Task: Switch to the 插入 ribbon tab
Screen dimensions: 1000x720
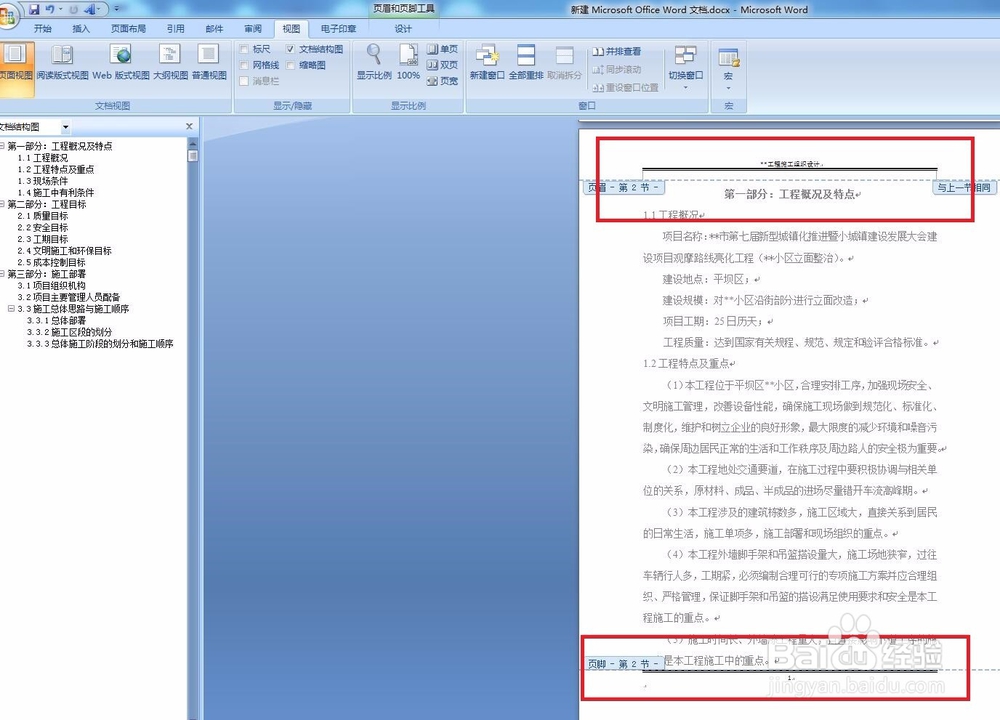Action: click(81, 29)
